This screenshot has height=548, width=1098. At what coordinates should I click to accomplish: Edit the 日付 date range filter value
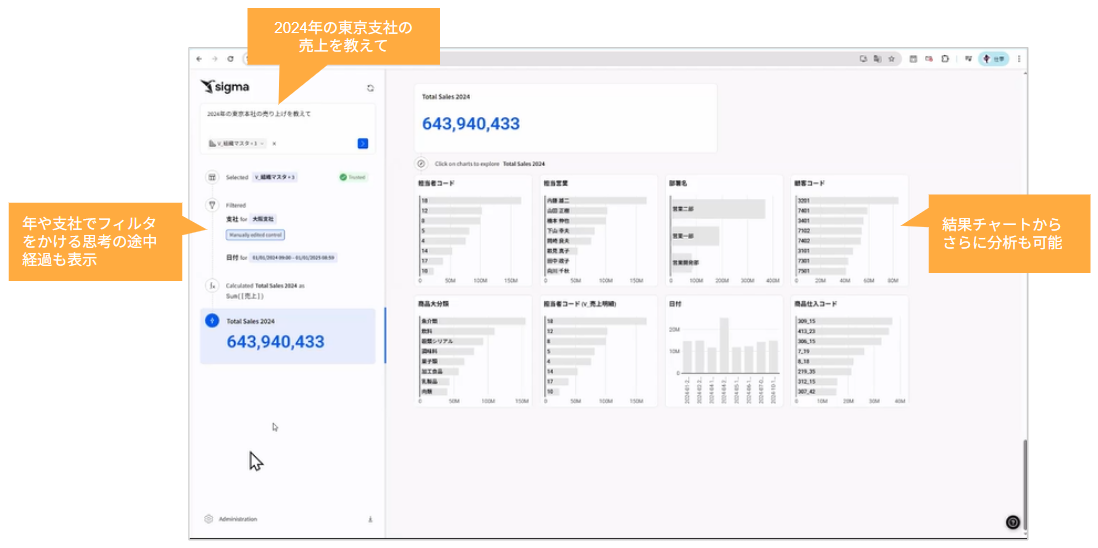293,257
